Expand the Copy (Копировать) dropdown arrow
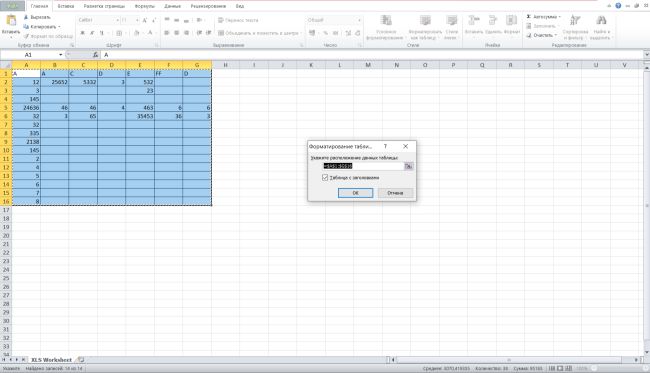This screenshot has width=650, height=373. pyautogui.click(x=59, y=27)
